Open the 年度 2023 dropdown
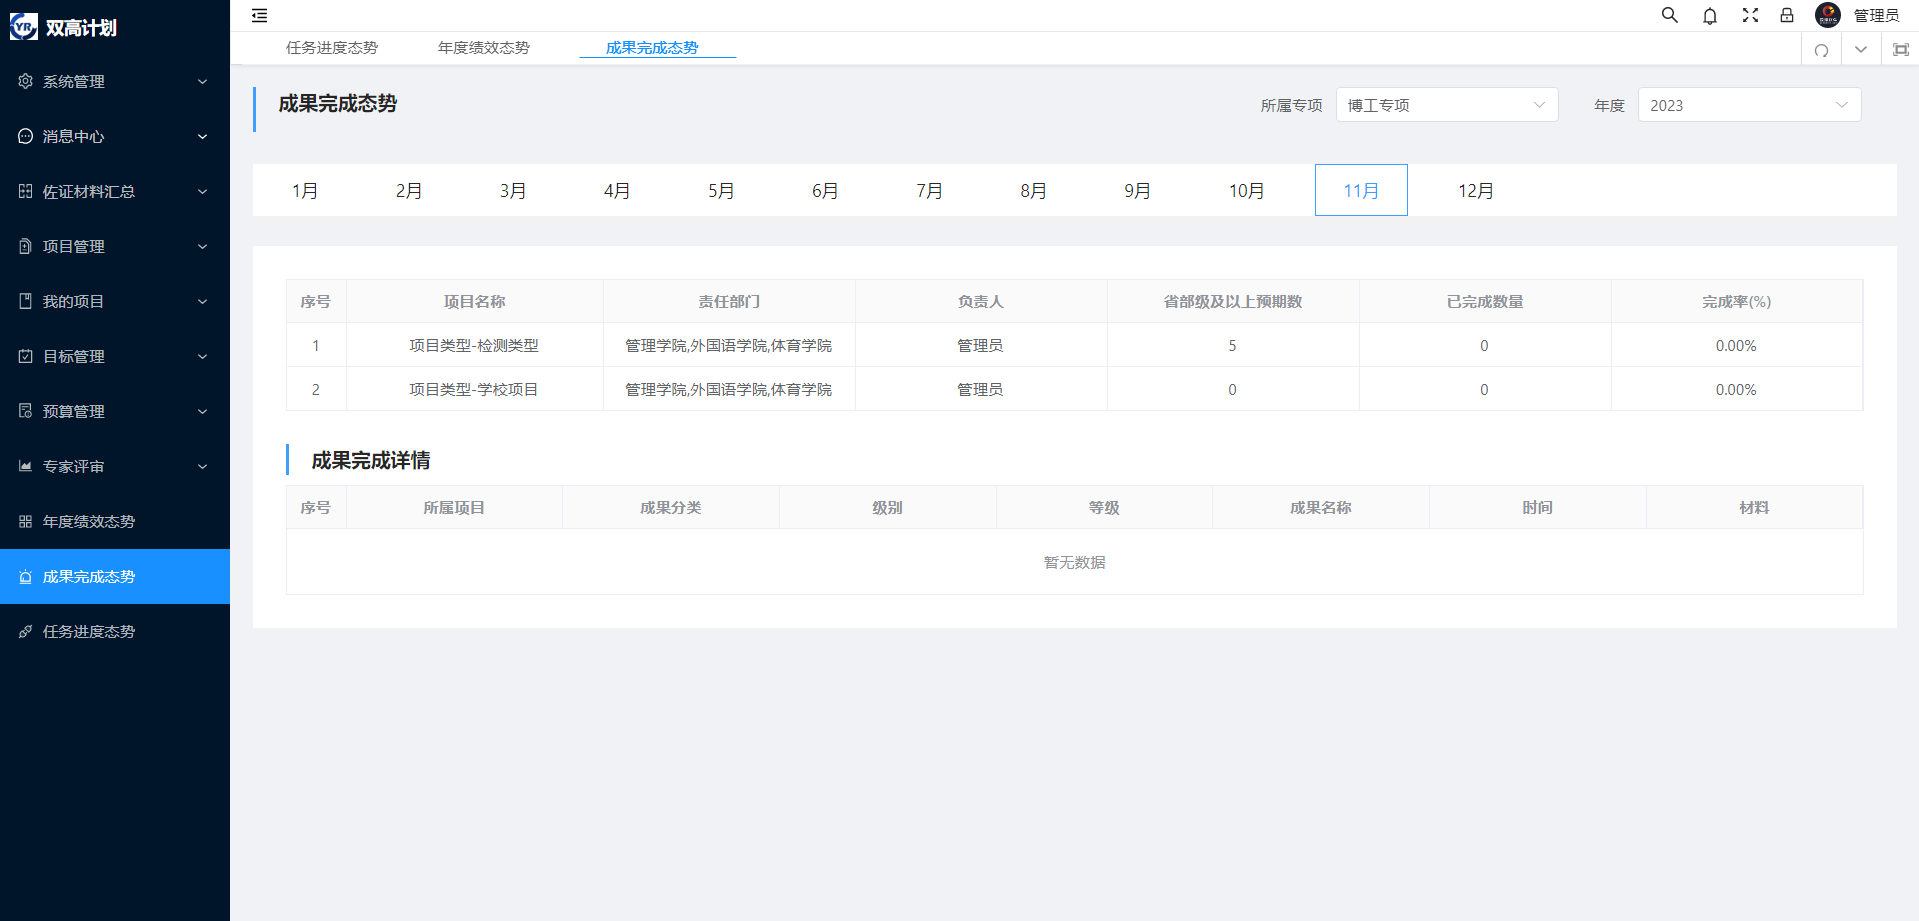 tap(1749, 105)
